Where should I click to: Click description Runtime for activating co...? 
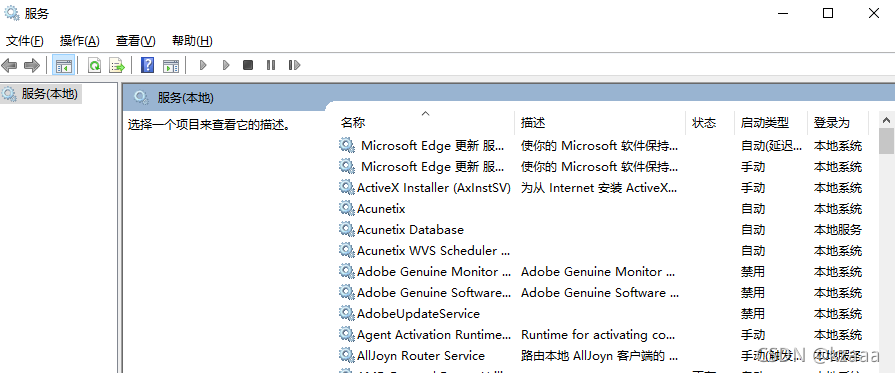point(598,335)
